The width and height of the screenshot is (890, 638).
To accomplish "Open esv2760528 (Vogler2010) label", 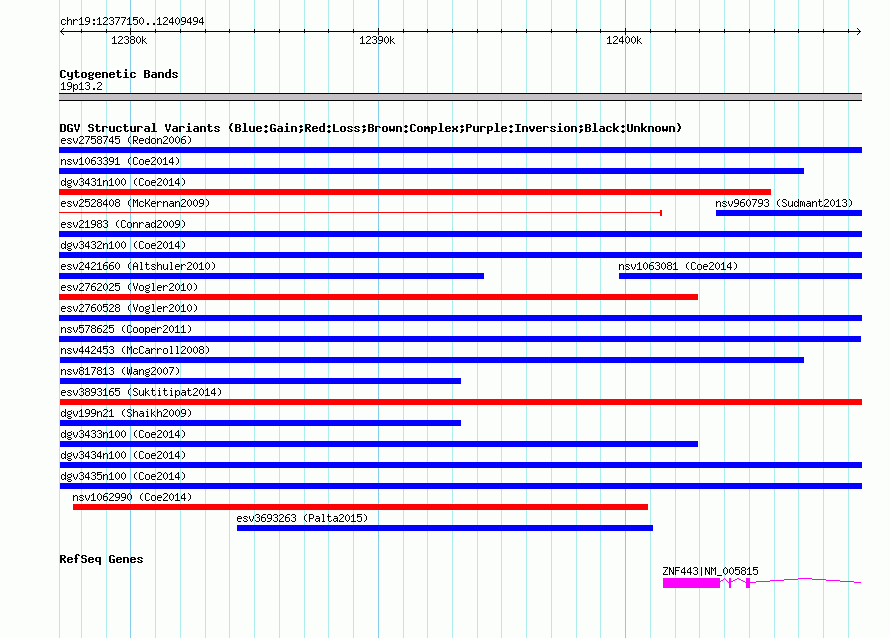I will pos(129,308).
